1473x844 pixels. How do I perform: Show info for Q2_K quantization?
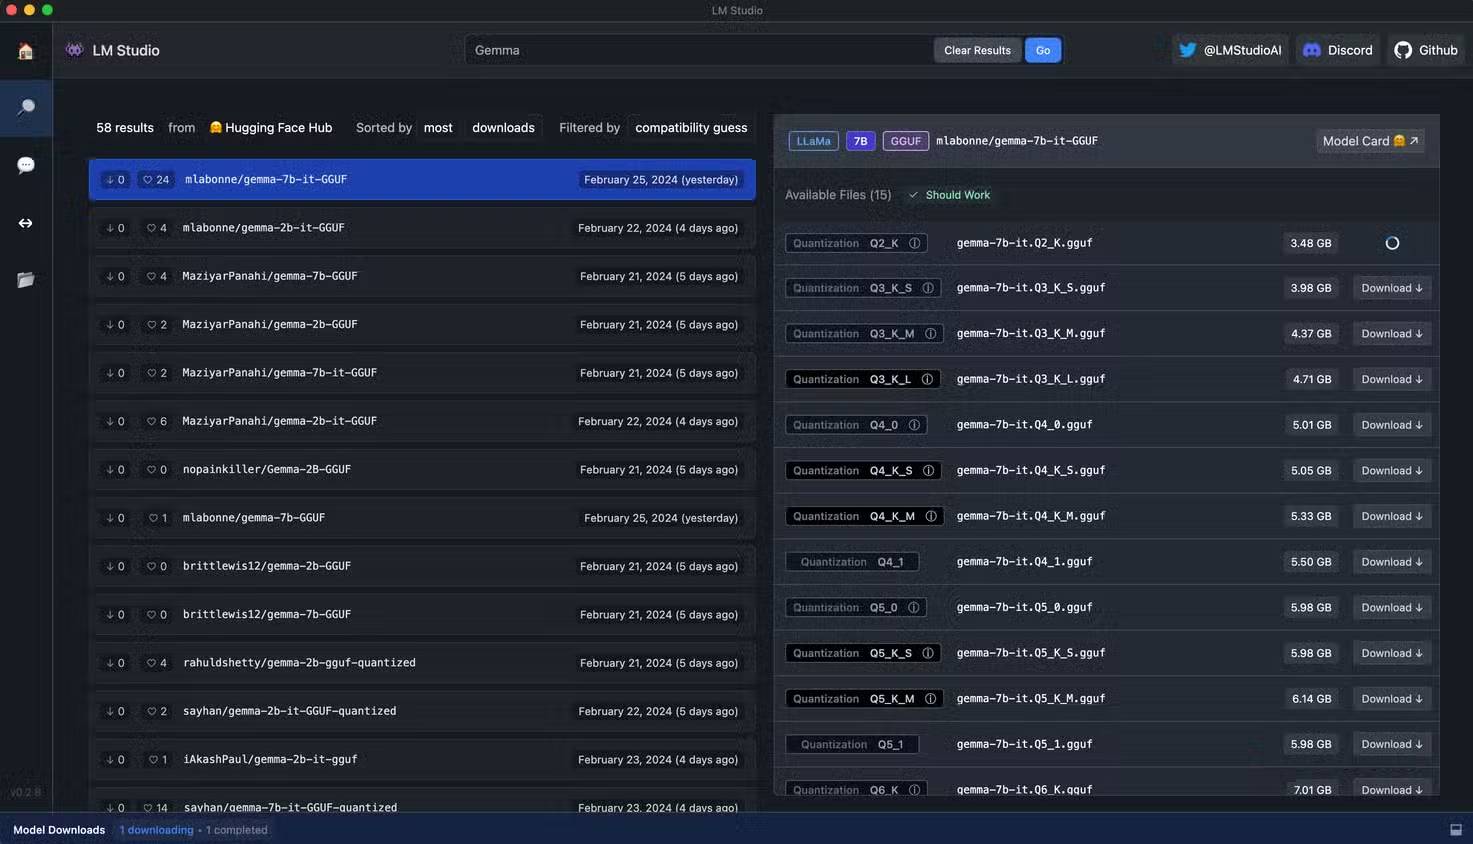[x=914, y=243]
